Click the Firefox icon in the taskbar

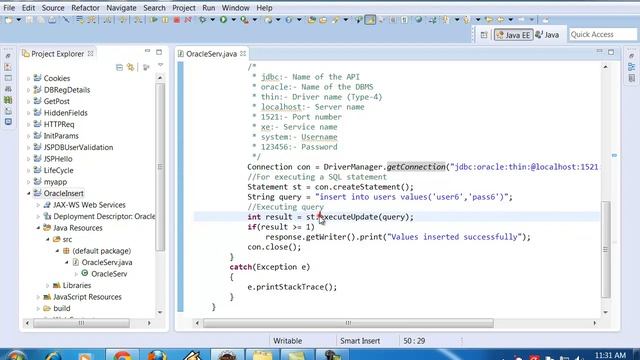(x=157, y=355)
